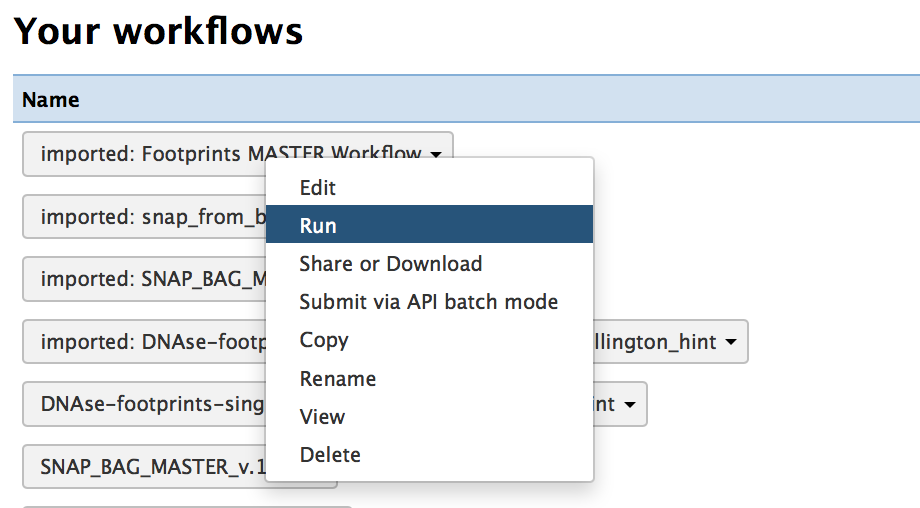This screenshot has width=920, height=508.
Task: Select Submit via API batch mode
Action: pos(429,302)
